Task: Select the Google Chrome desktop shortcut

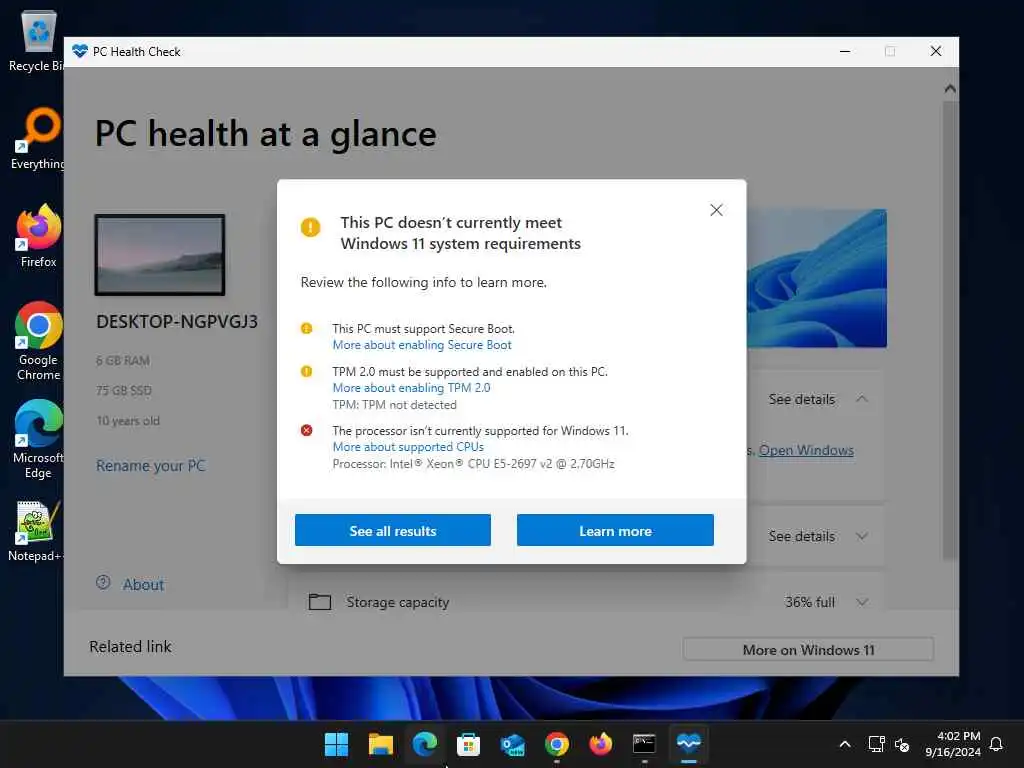Action: coord(39,341)
